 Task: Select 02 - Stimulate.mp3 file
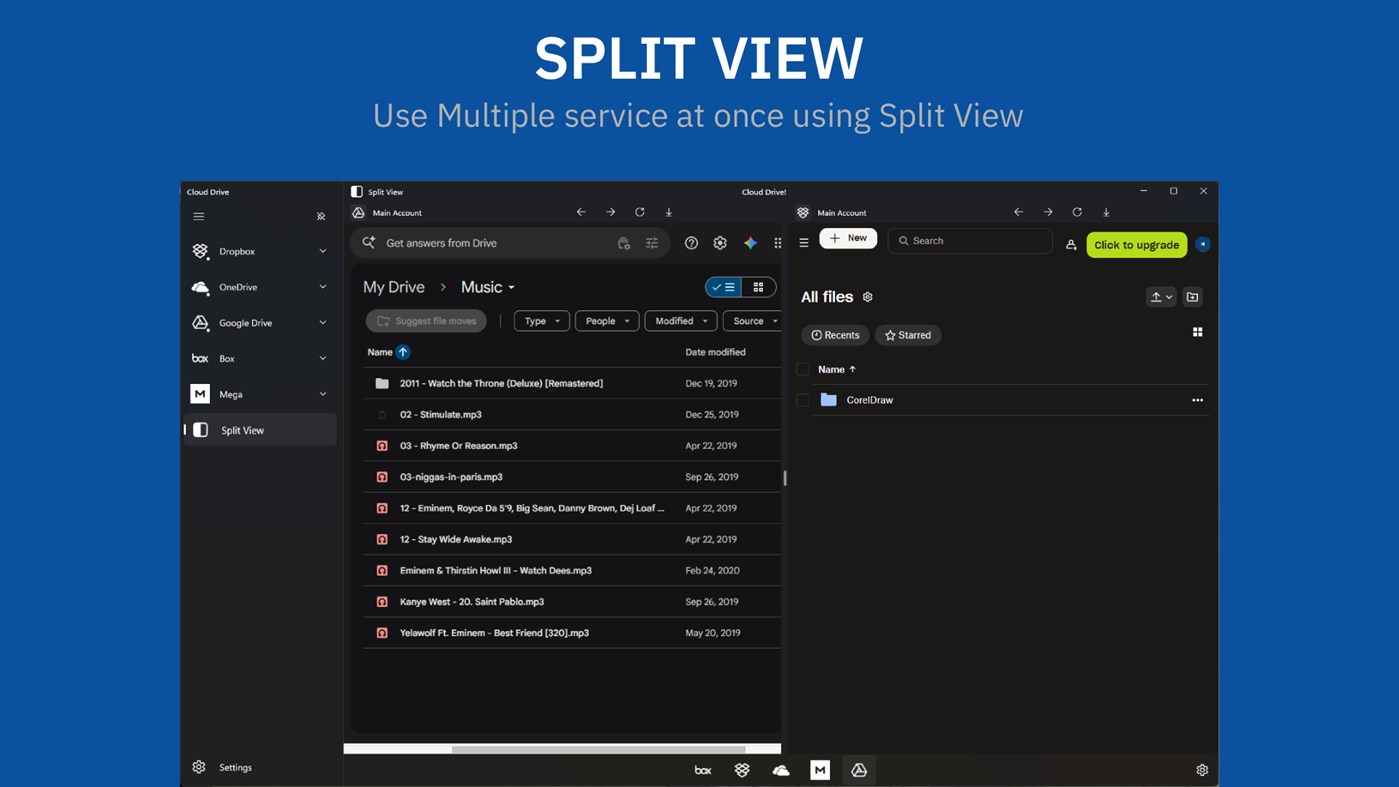point(572,414)
